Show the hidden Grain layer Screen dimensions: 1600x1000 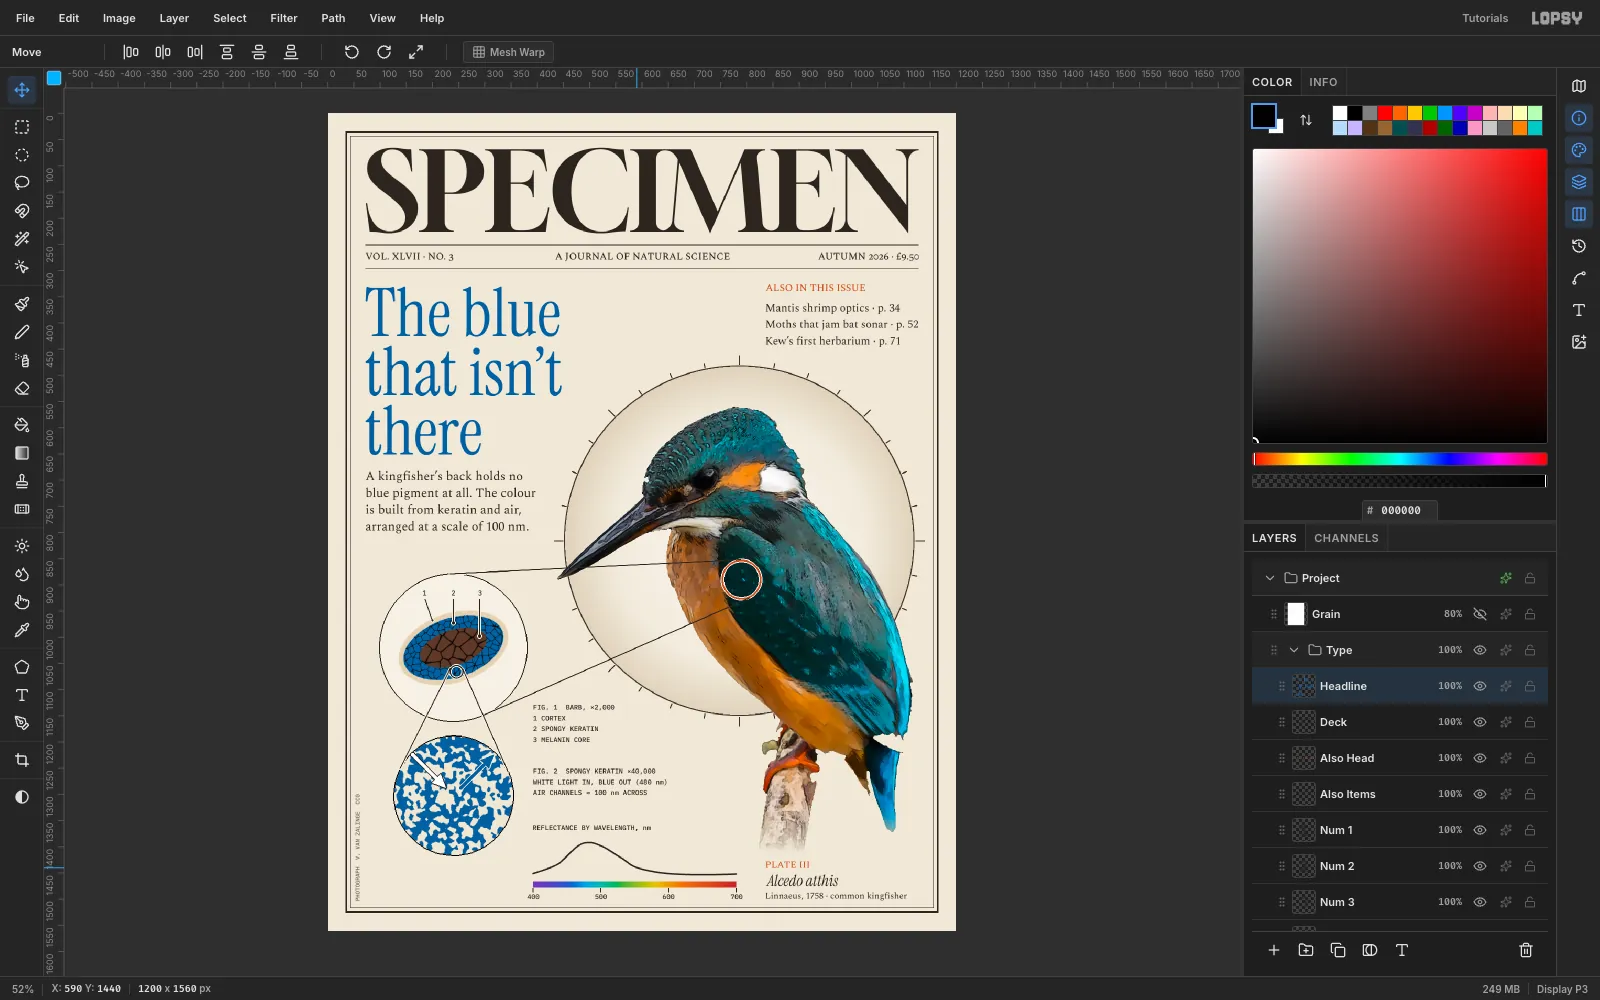pos(1480,614)
